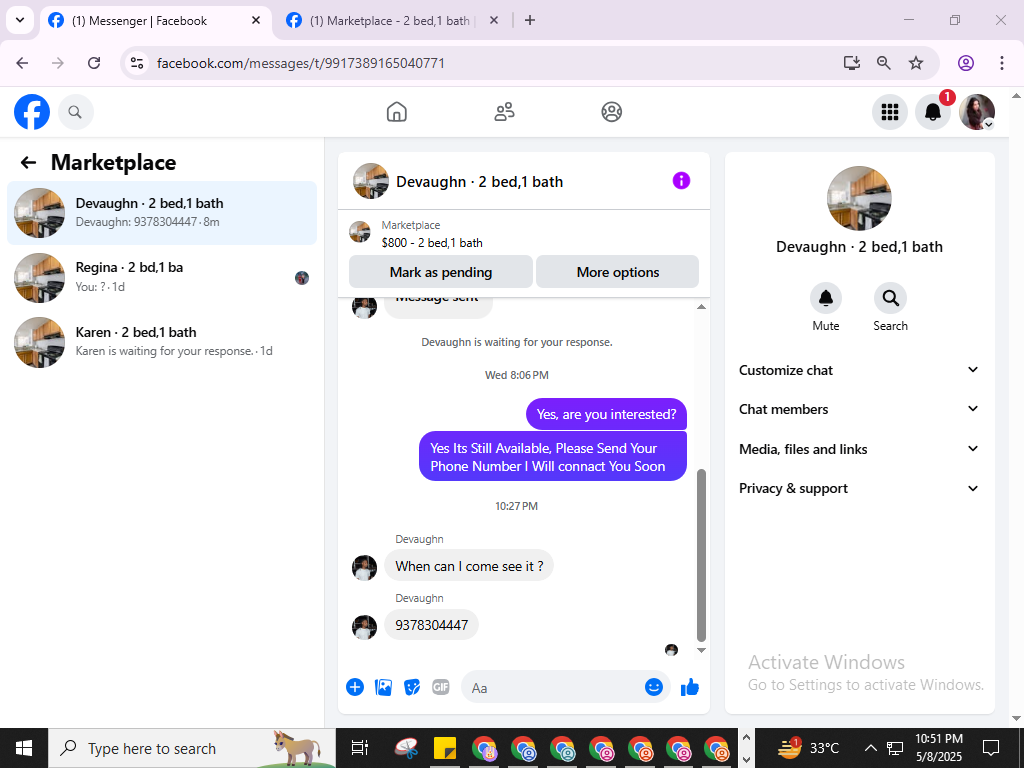1024x768 pixels.
Task: Click install app icon in address bar
Action: 852,63
